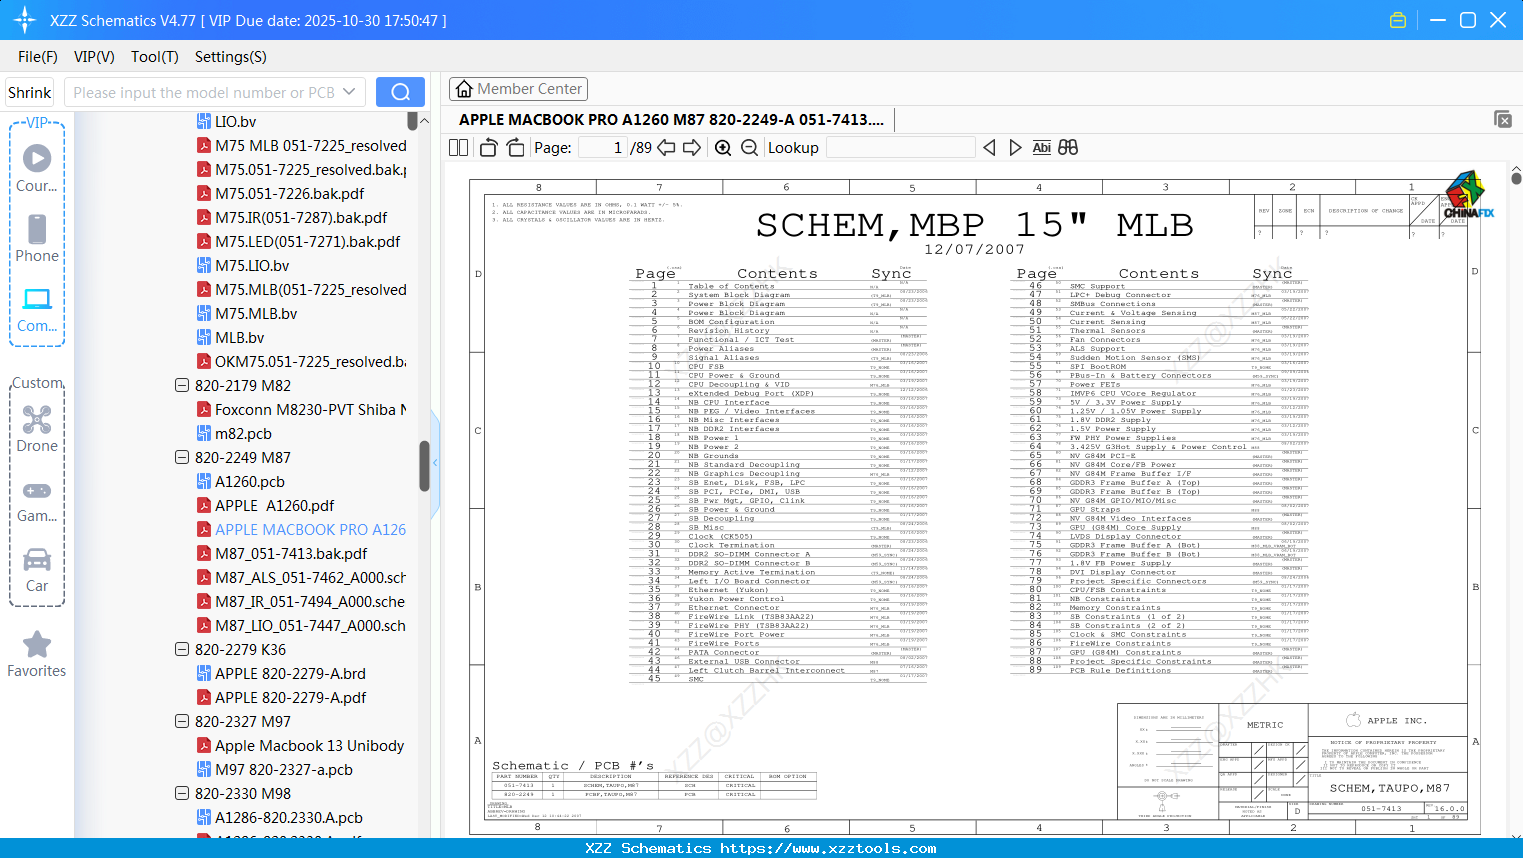Click the file tree scroll-up arrow
The image size is (1523, 858).
(424, 121)
